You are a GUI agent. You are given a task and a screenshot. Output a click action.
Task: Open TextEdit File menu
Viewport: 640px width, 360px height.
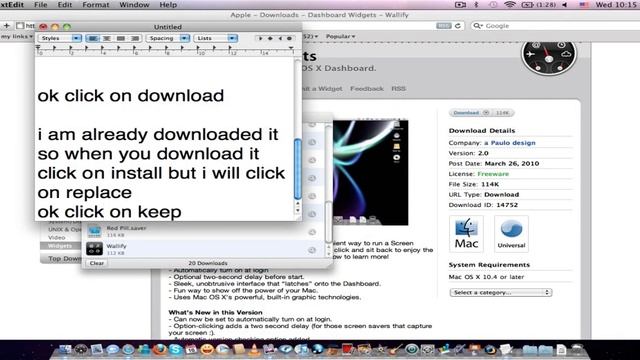(40, 5)
